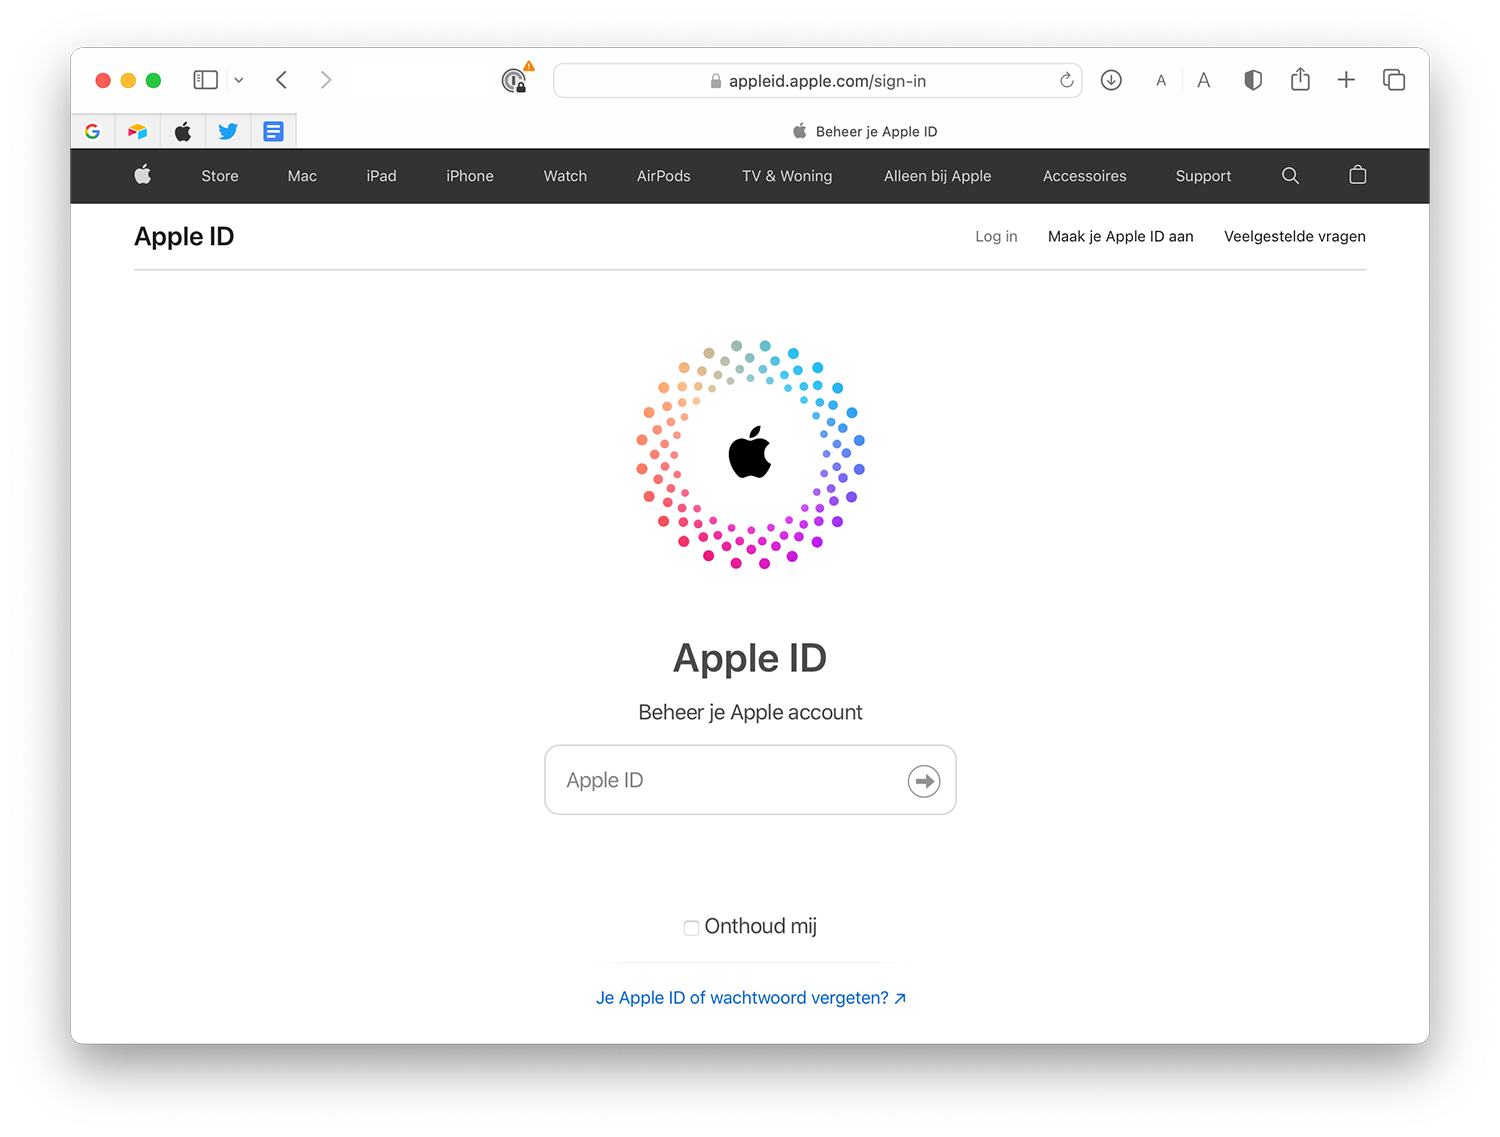Image resolution: width=1500 pixels, height=1137 pixels.
Task: Reload the page with the refresh icon
Action: click(1066, 81)
